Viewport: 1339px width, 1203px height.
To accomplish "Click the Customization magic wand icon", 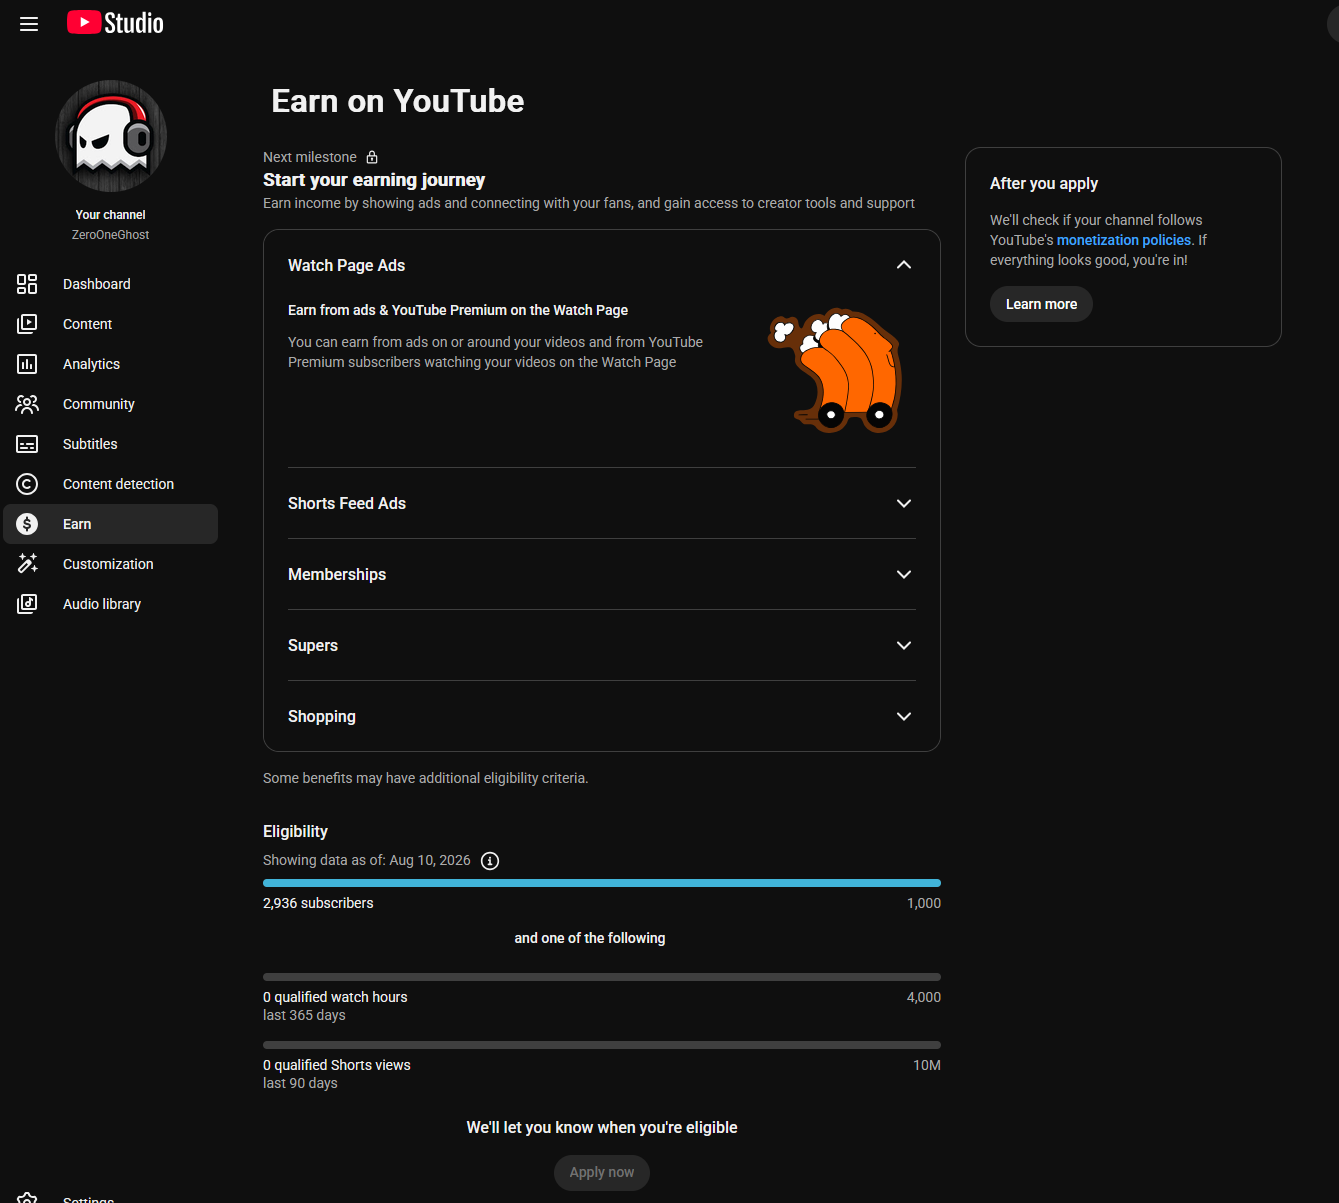I will [x=27, y=564].
